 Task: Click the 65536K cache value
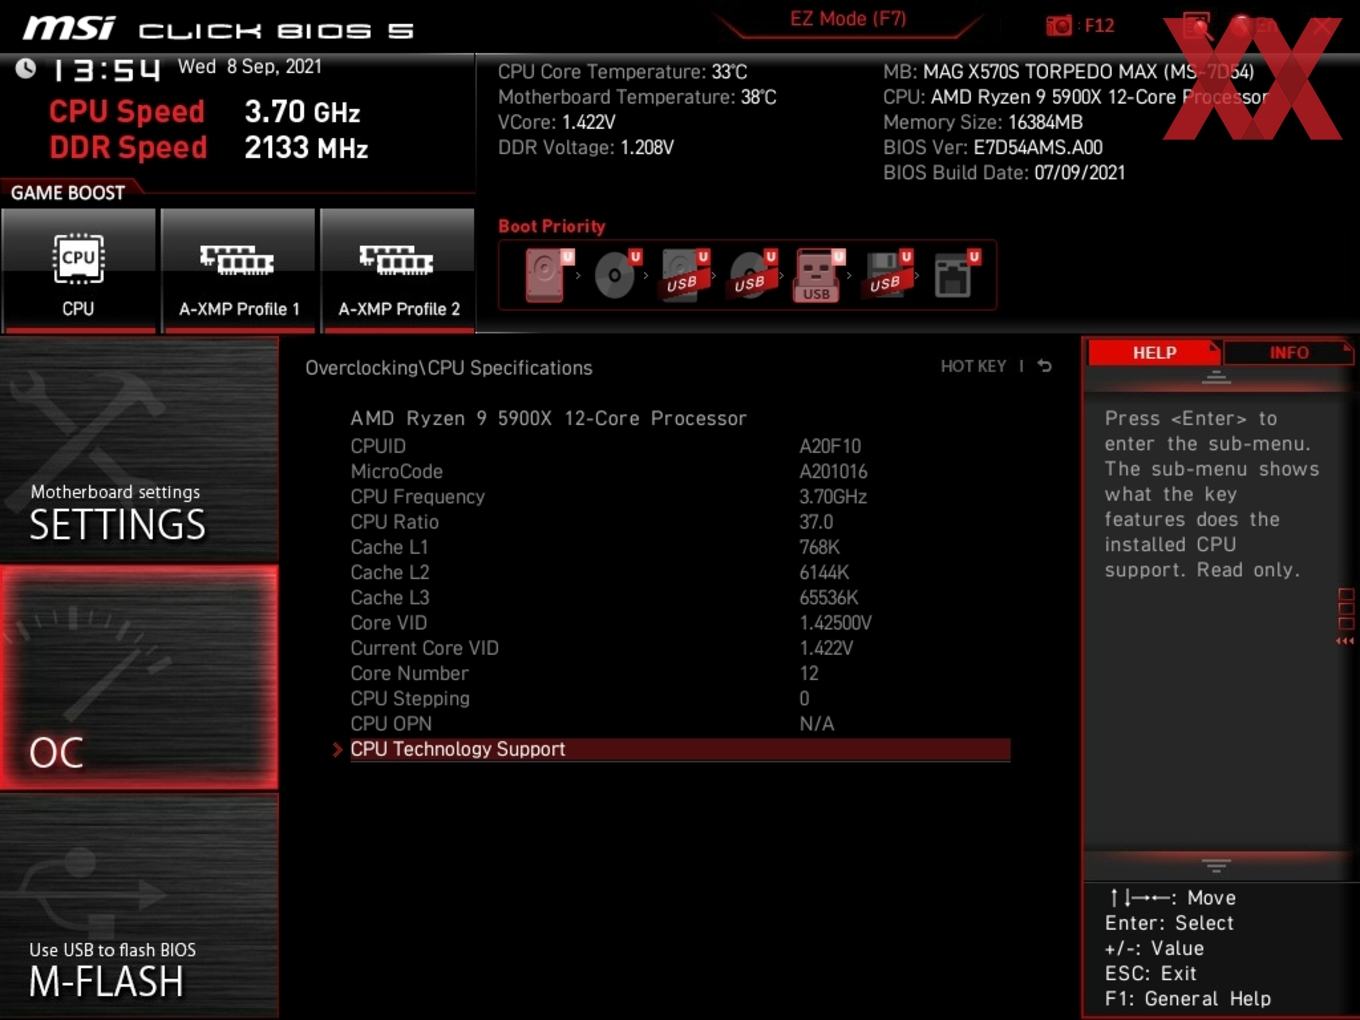829,598
